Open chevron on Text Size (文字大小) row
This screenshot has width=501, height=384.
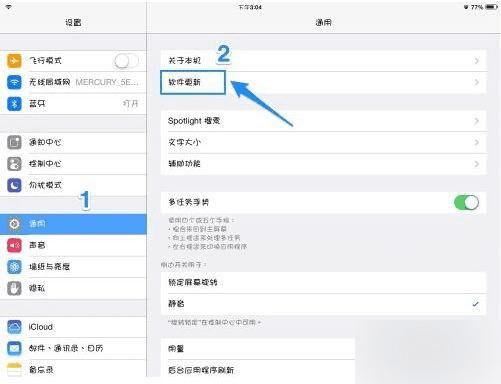click(x=477, y=142)
